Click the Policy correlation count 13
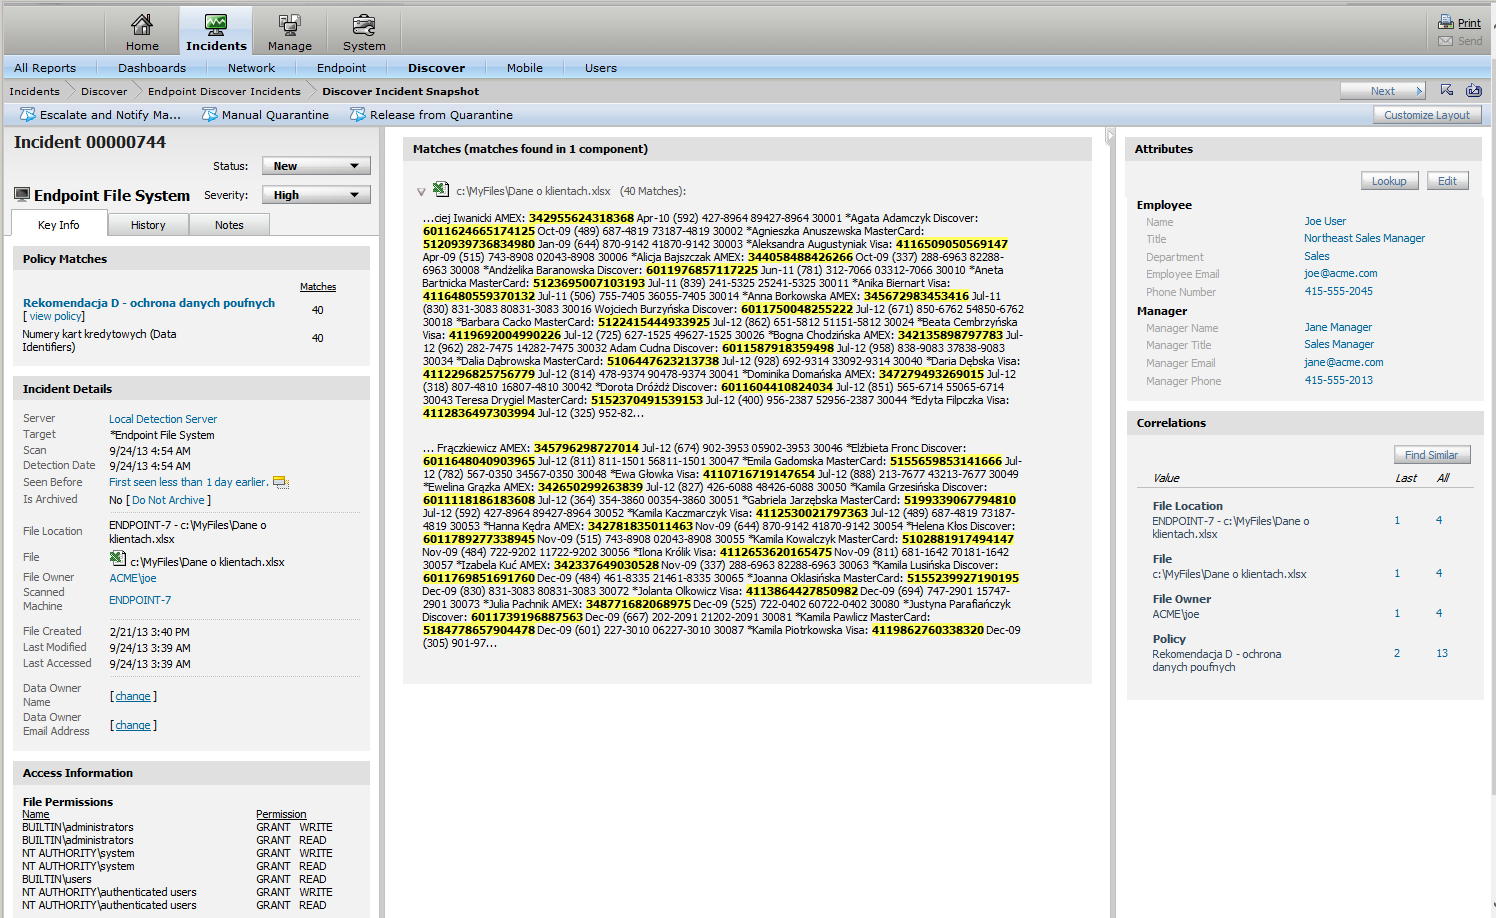This screenshot has height=918, width=1496. tap(1442, 653)
